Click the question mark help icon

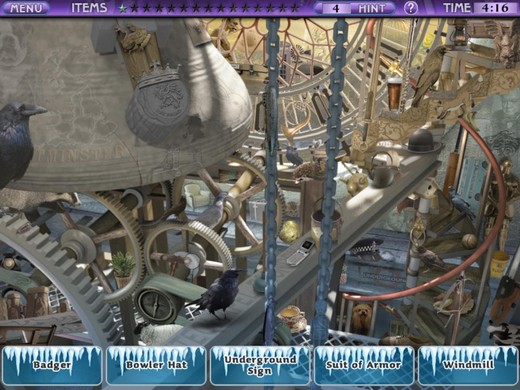[x=411, y=8]
